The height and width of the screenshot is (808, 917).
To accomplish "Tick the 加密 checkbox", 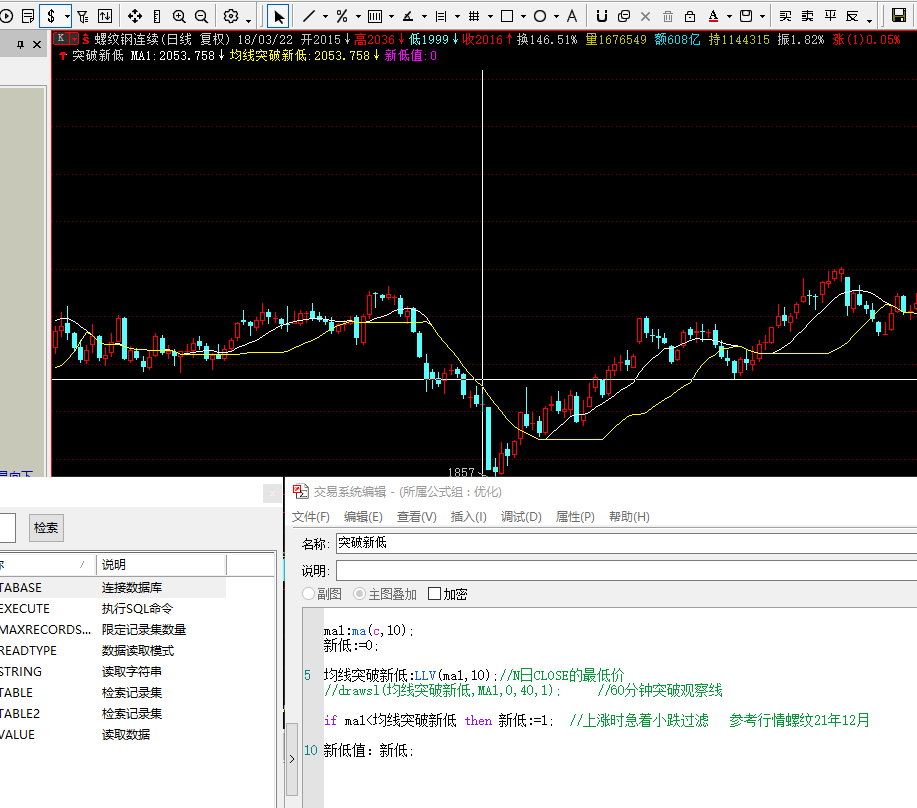I will click(435, 594).
